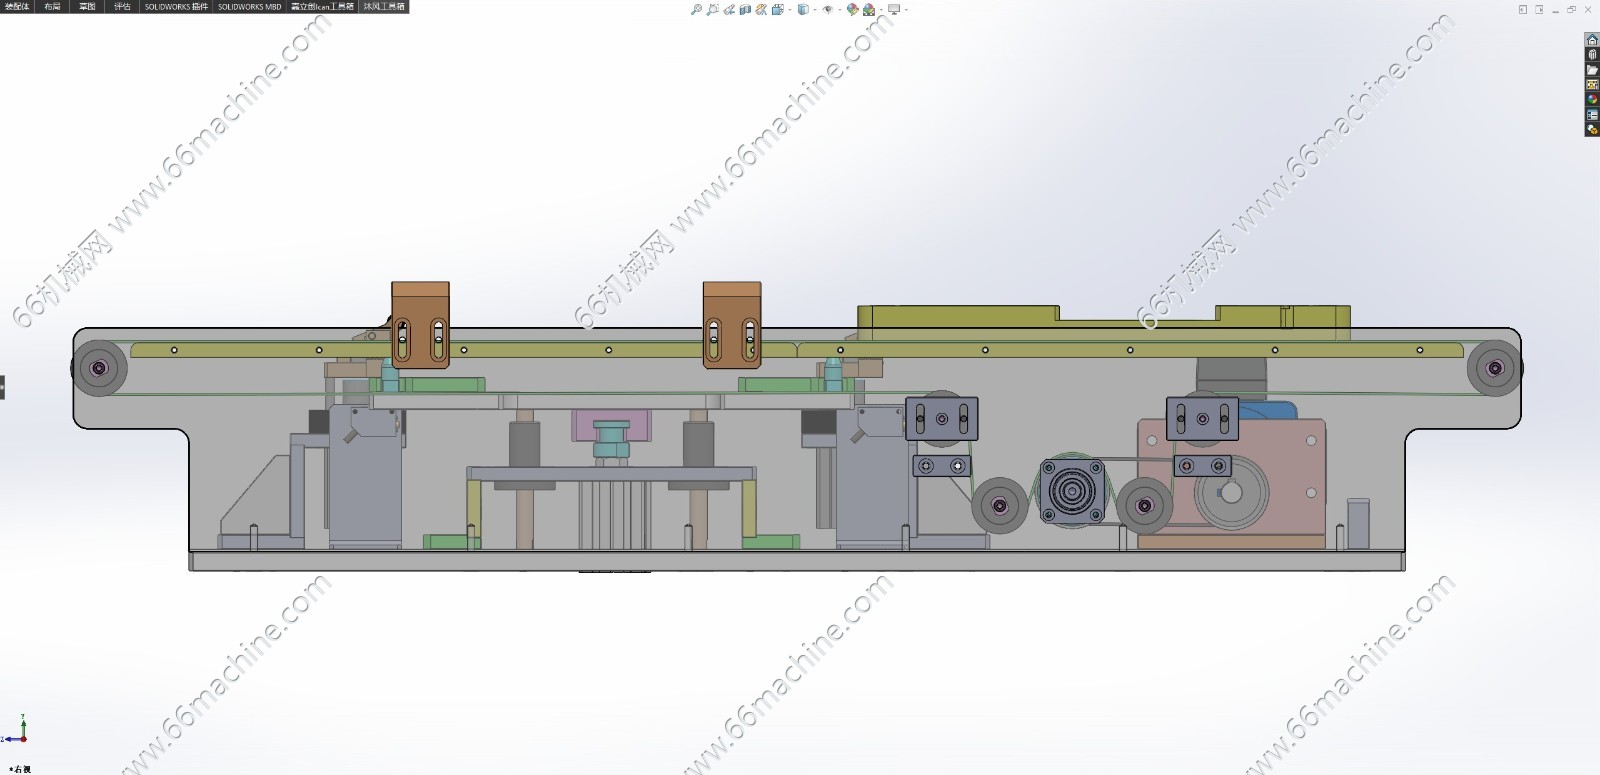Expand the View Orientation dropdown
This screenshot has height=775, width=1600.
pyautogui.click(x=789, y=9)
